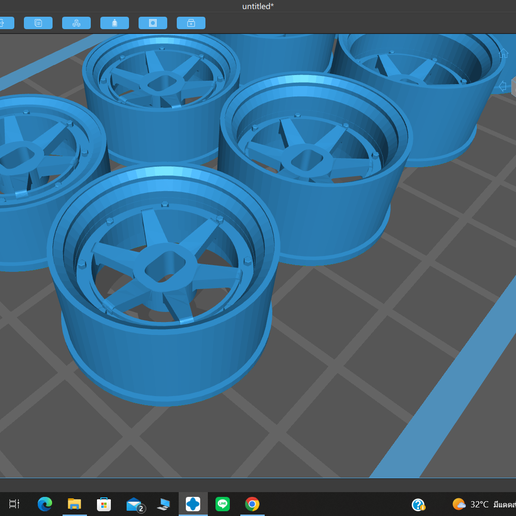Screen dimensions: 516x516
Task: Click the gray view cube at the right edge
Action: click(514, 87)
